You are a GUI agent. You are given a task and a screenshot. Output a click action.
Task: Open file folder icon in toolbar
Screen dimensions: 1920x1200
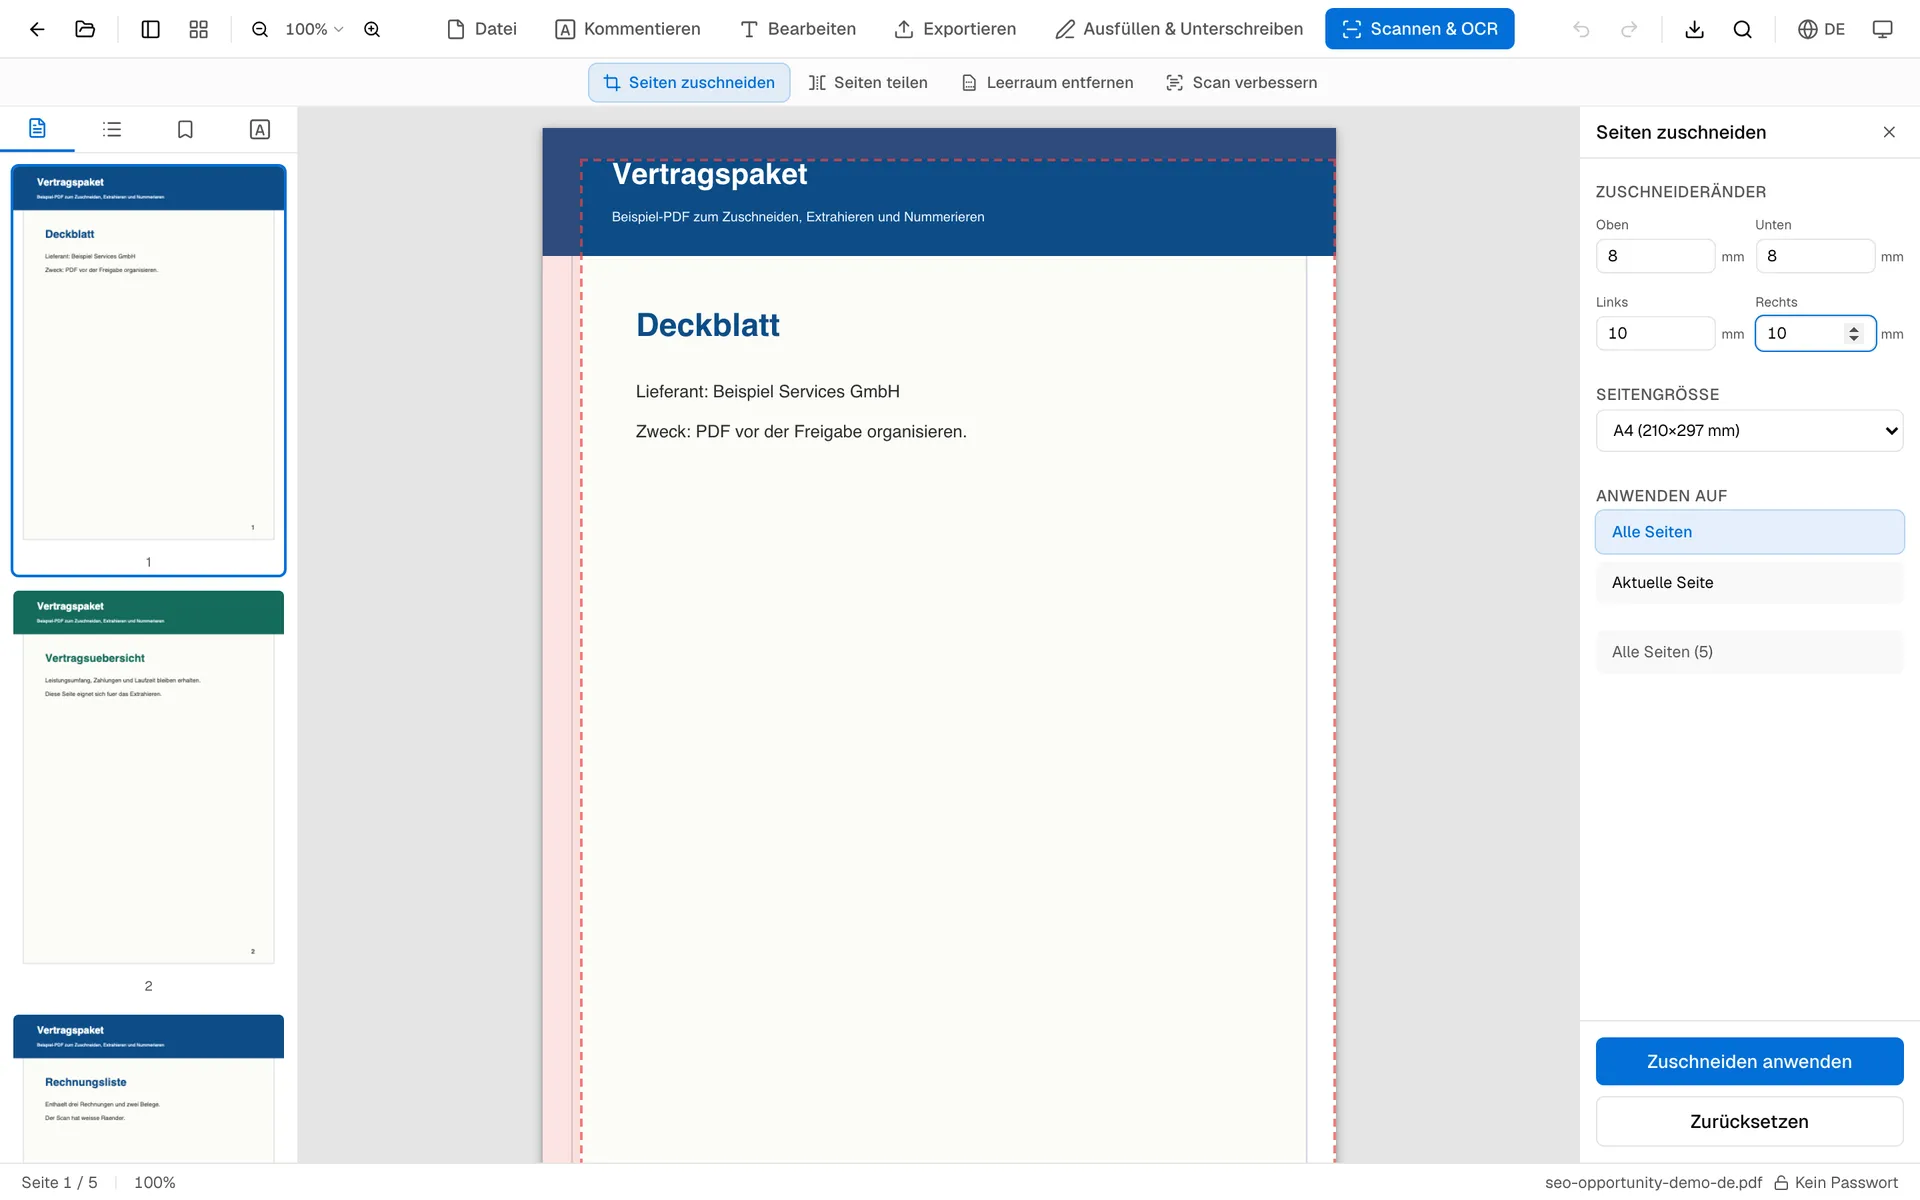click(x=85, y=29)
